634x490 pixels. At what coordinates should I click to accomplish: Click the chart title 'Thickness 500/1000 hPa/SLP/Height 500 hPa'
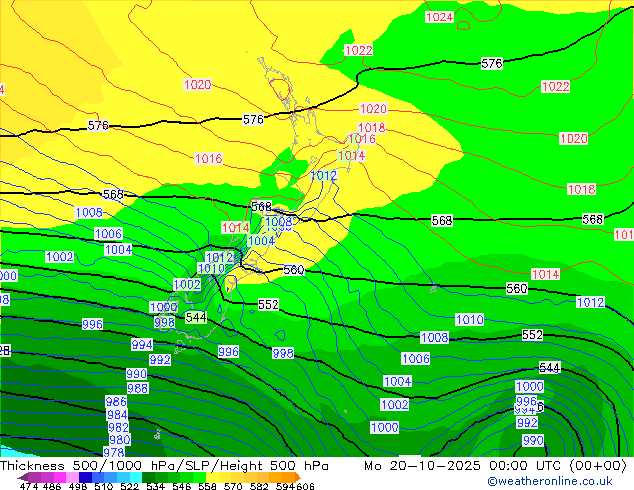[x=164, y=466]
